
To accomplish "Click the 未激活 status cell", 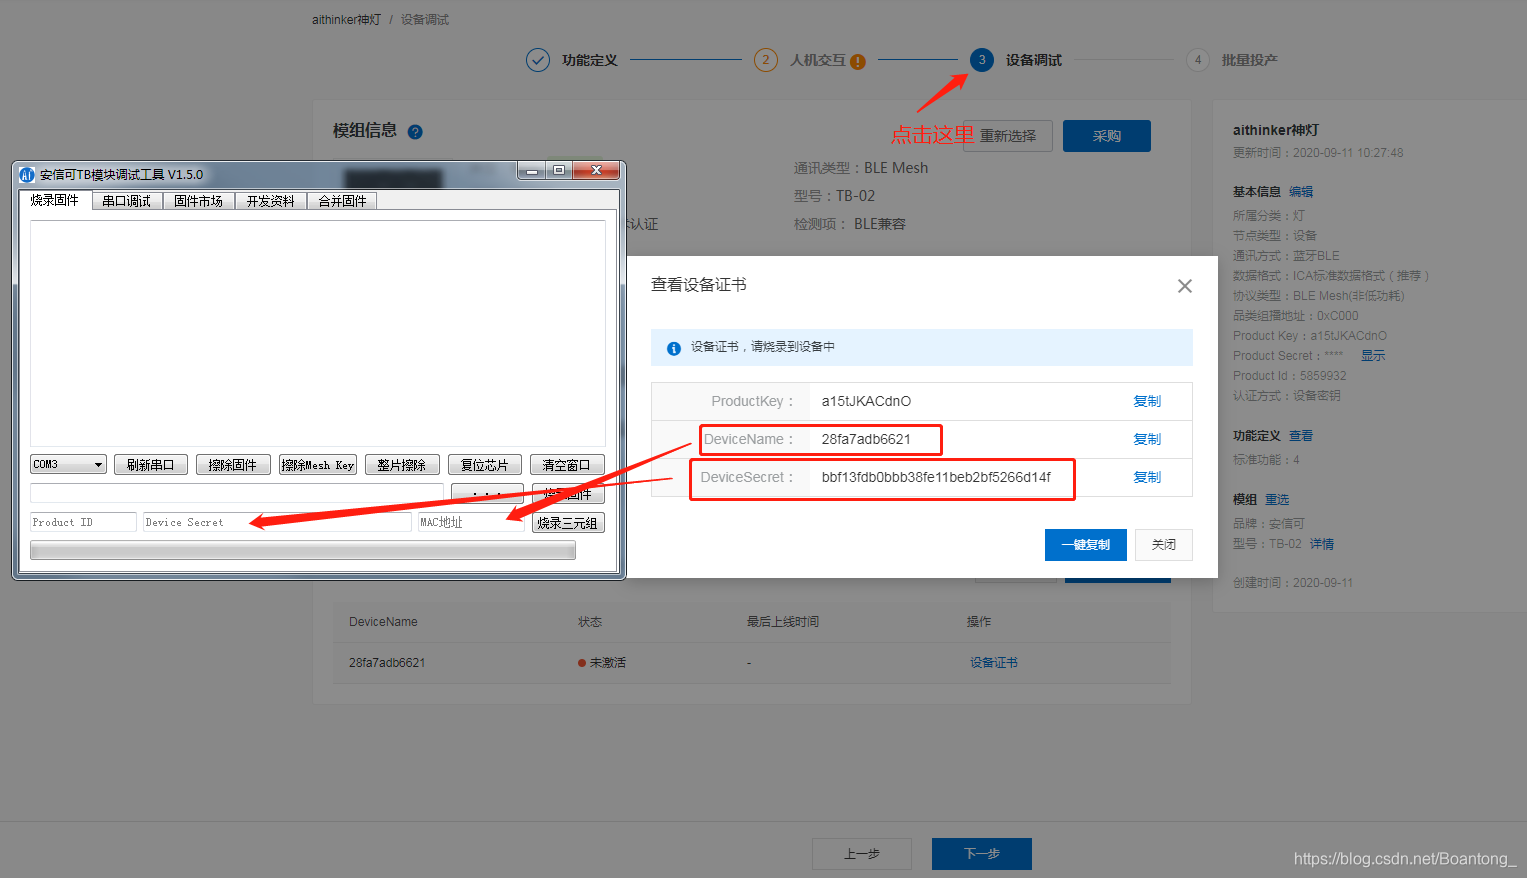I will click(602, 663).
